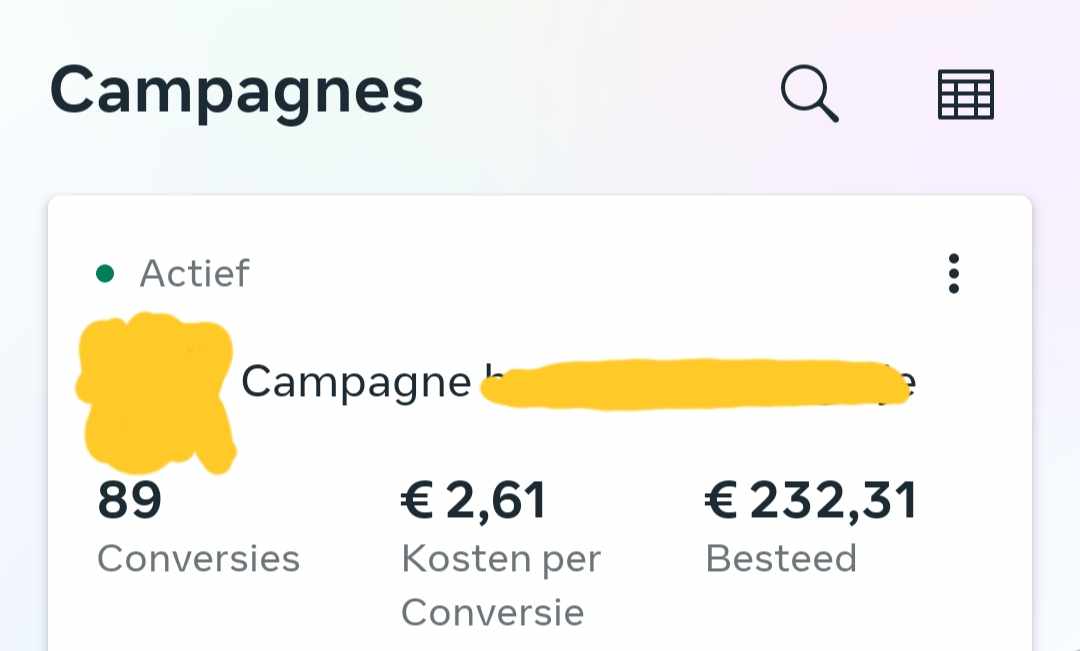Click the euro sign before 2,61
Viewport: 1080px width, 651px height.
pyautogui.click(x=417, y=501)
